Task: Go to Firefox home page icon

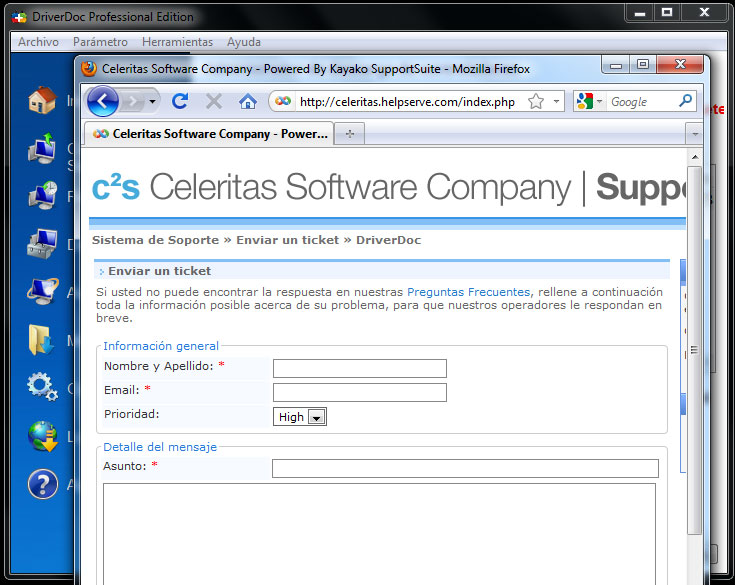Action: click(x=247, y=101)
